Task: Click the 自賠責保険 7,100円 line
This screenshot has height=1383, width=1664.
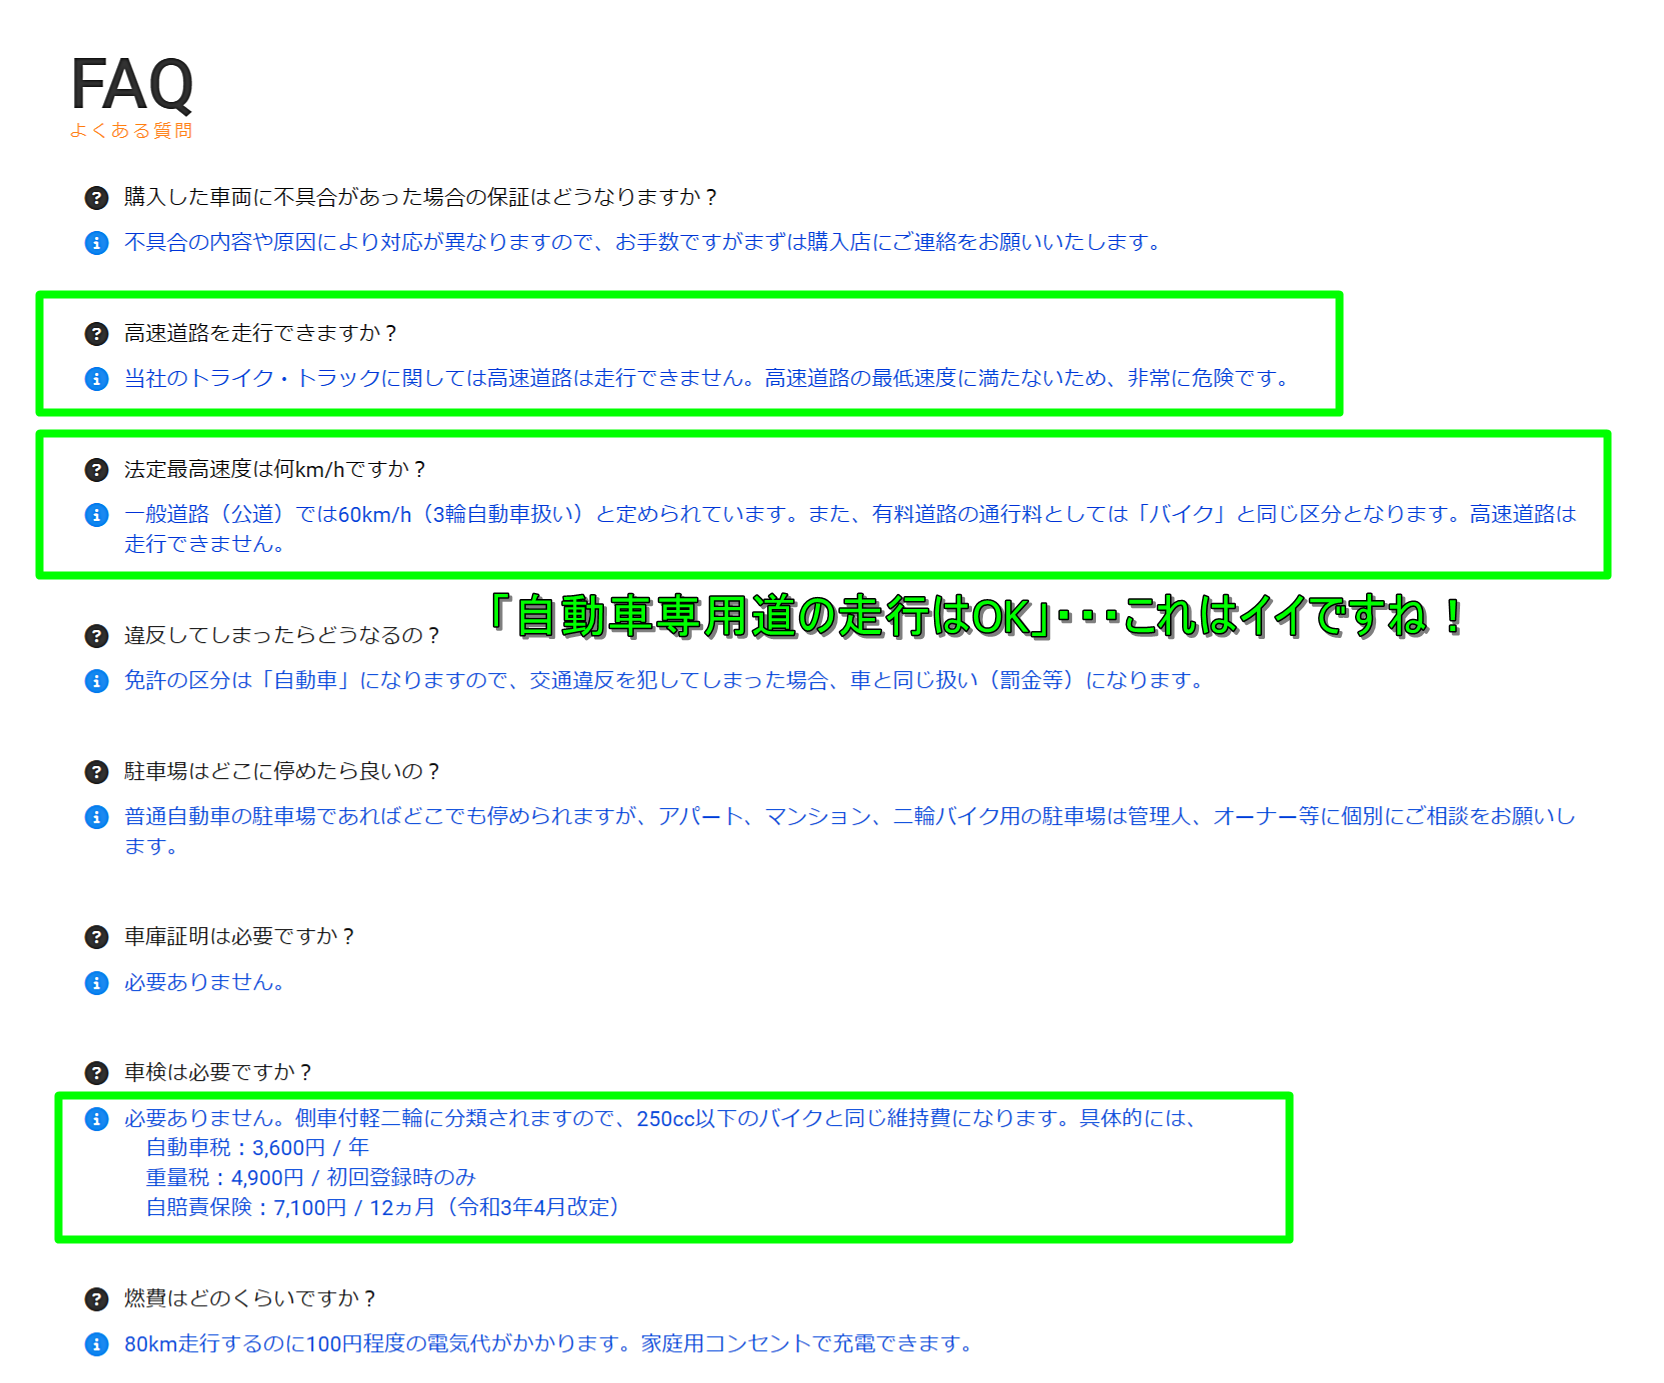Action: [384, 1207]
